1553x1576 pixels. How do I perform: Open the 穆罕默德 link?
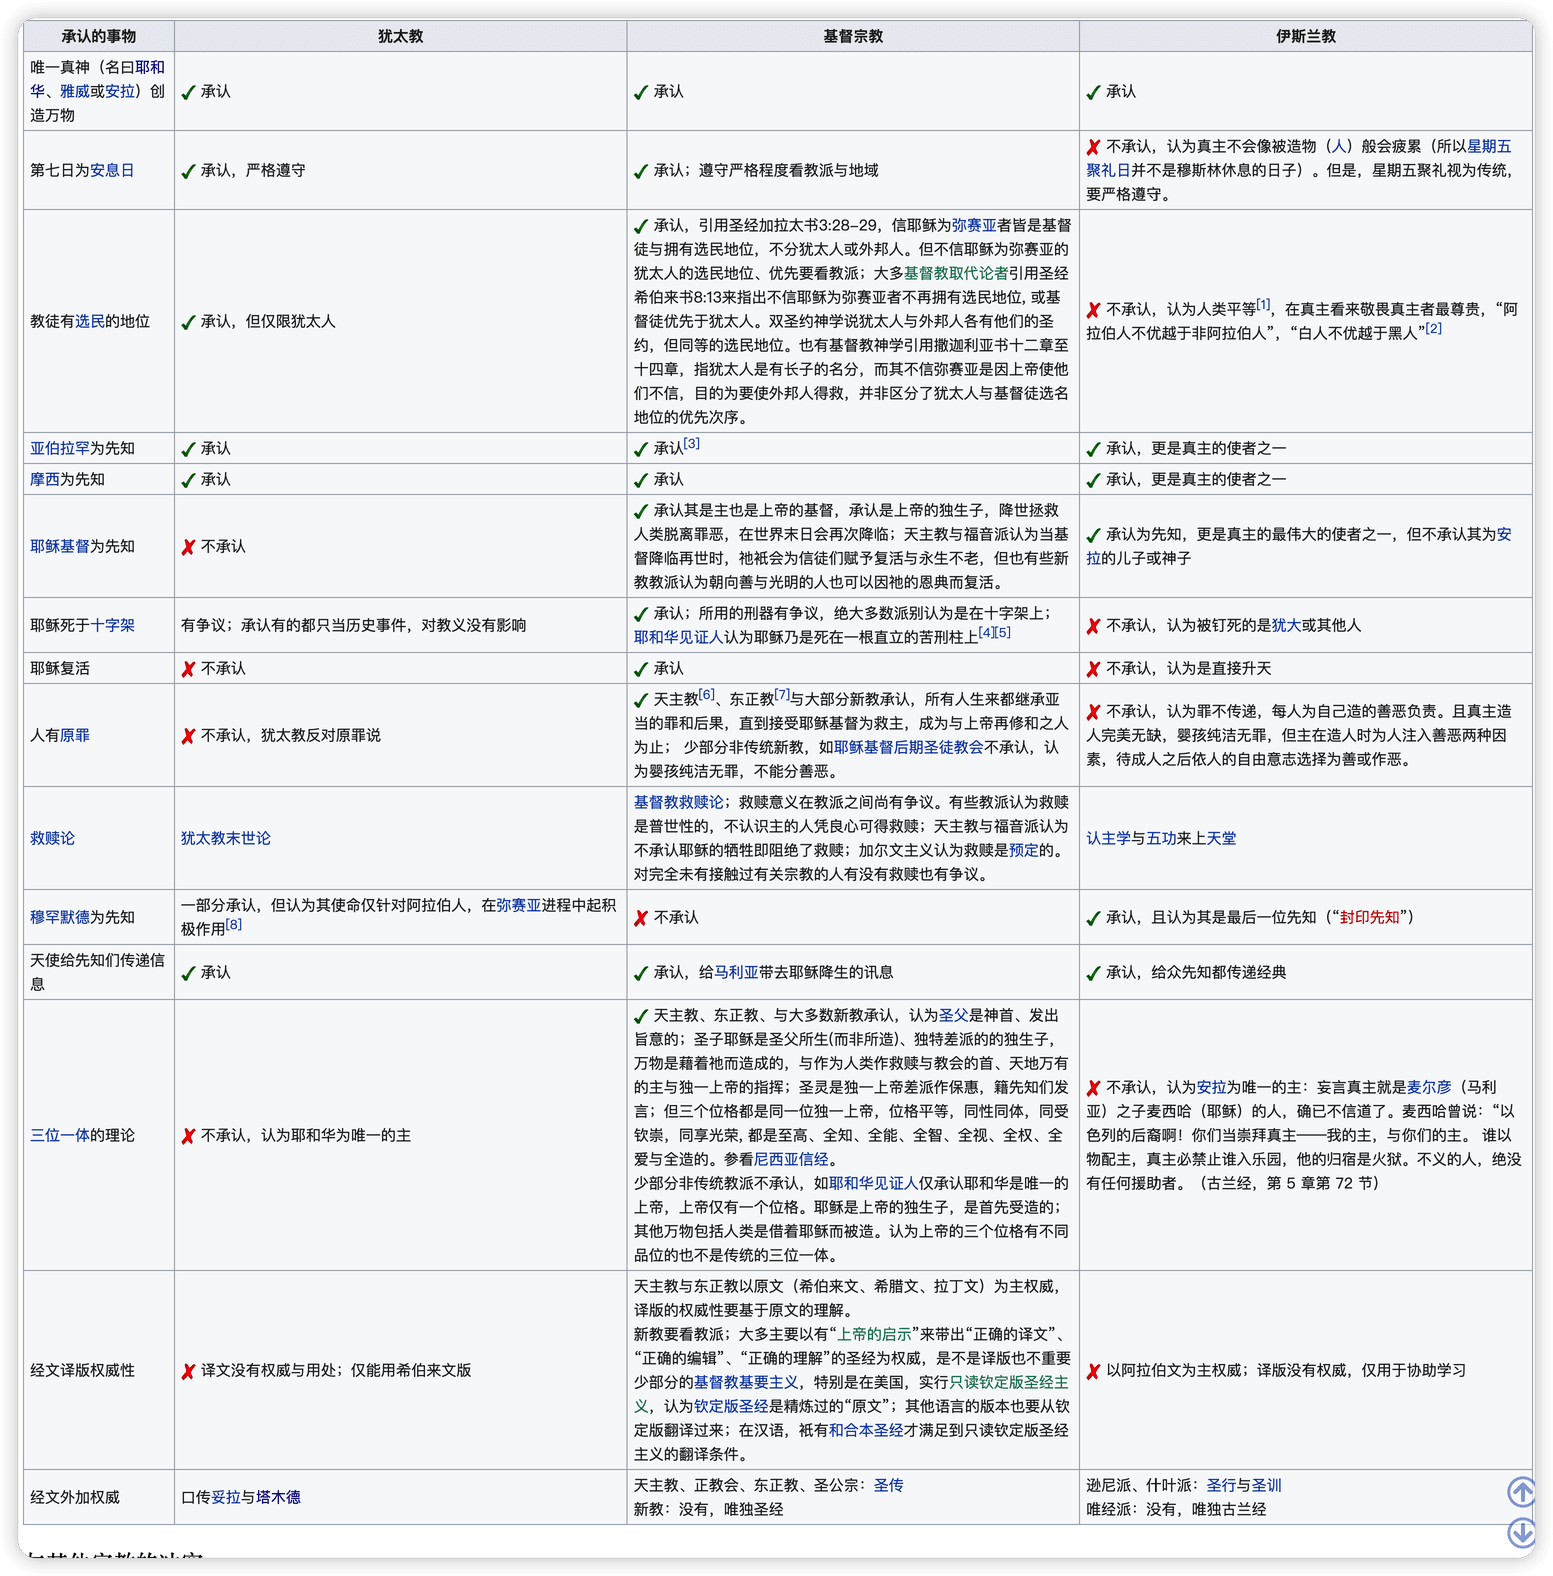point(60,917)
